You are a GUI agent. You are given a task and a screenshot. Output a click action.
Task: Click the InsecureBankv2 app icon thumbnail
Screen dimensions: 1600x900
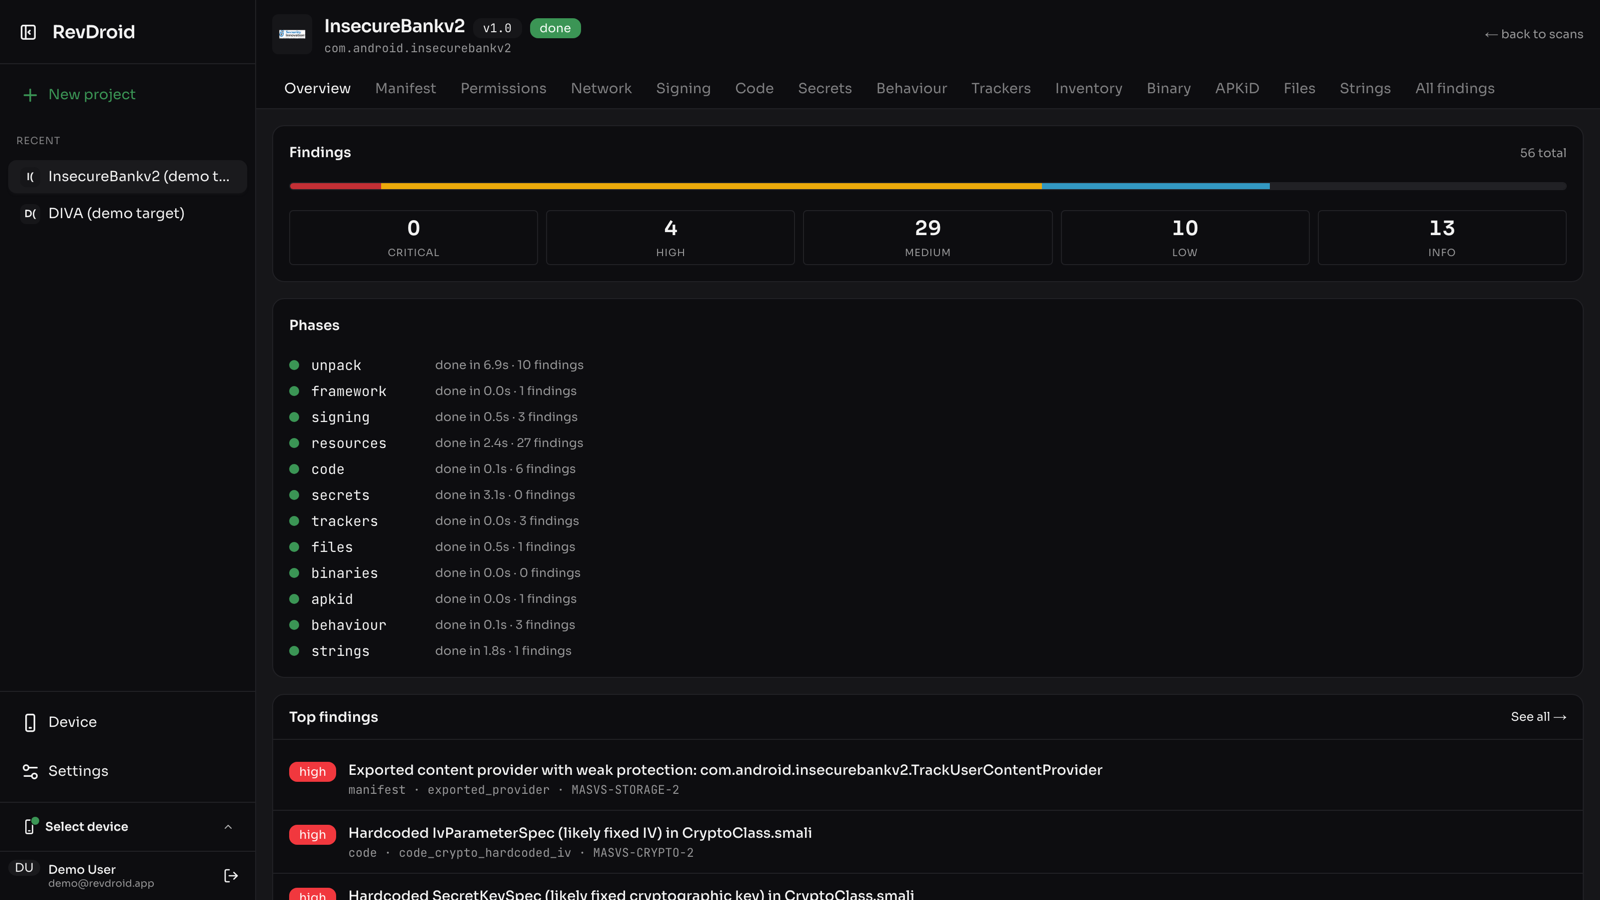(292, 34)
